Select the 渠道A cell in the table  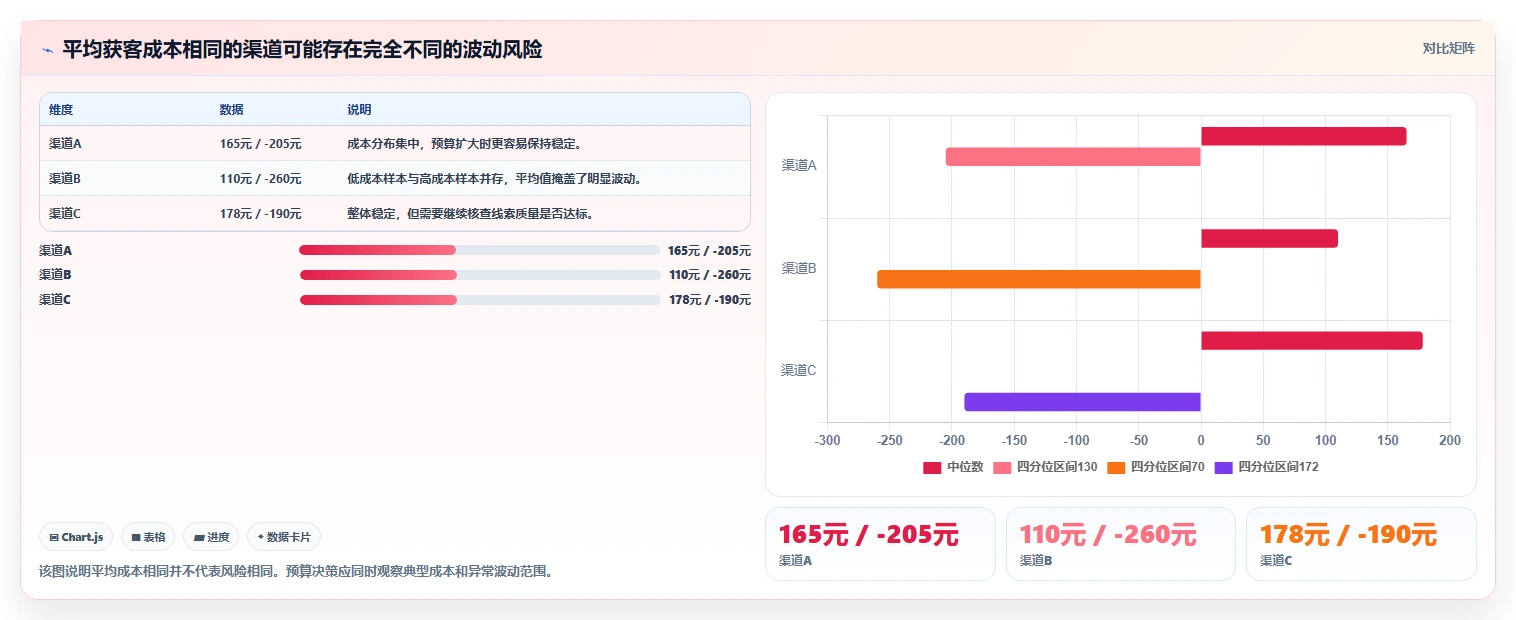pyautogui.click(x=65, y=144)
